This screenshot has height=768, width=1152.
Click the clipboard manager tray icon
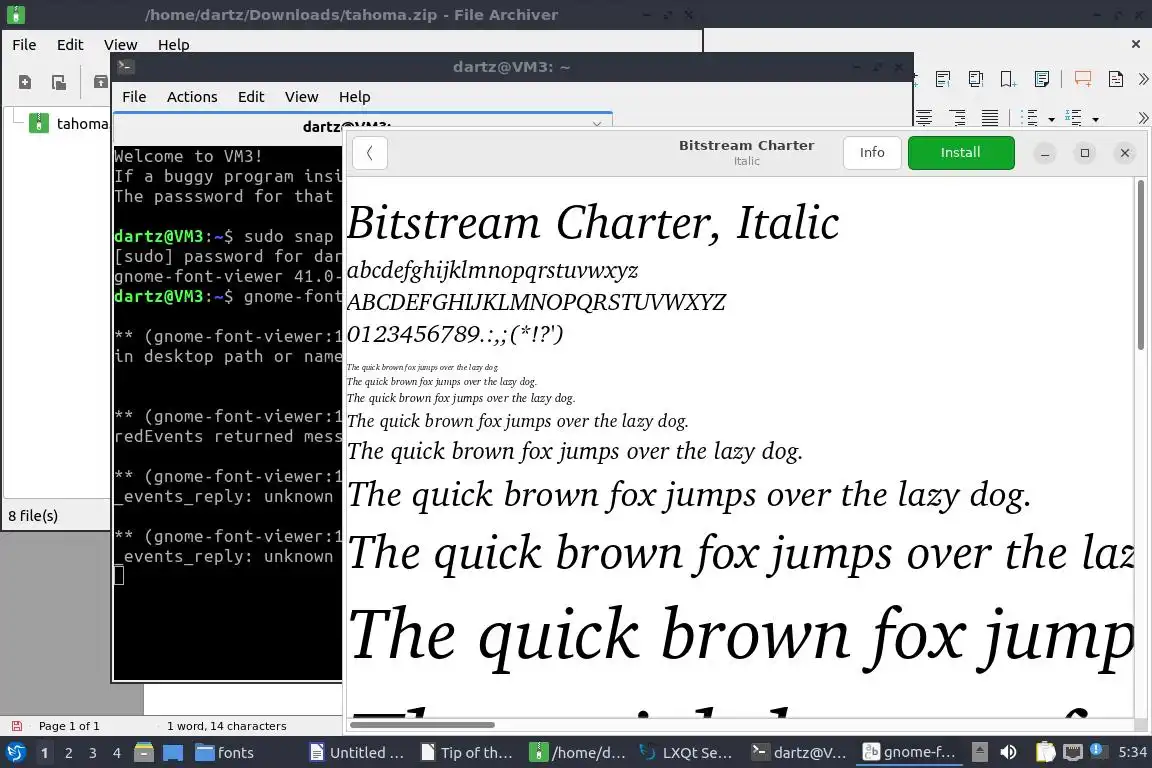click(1045, 752)
